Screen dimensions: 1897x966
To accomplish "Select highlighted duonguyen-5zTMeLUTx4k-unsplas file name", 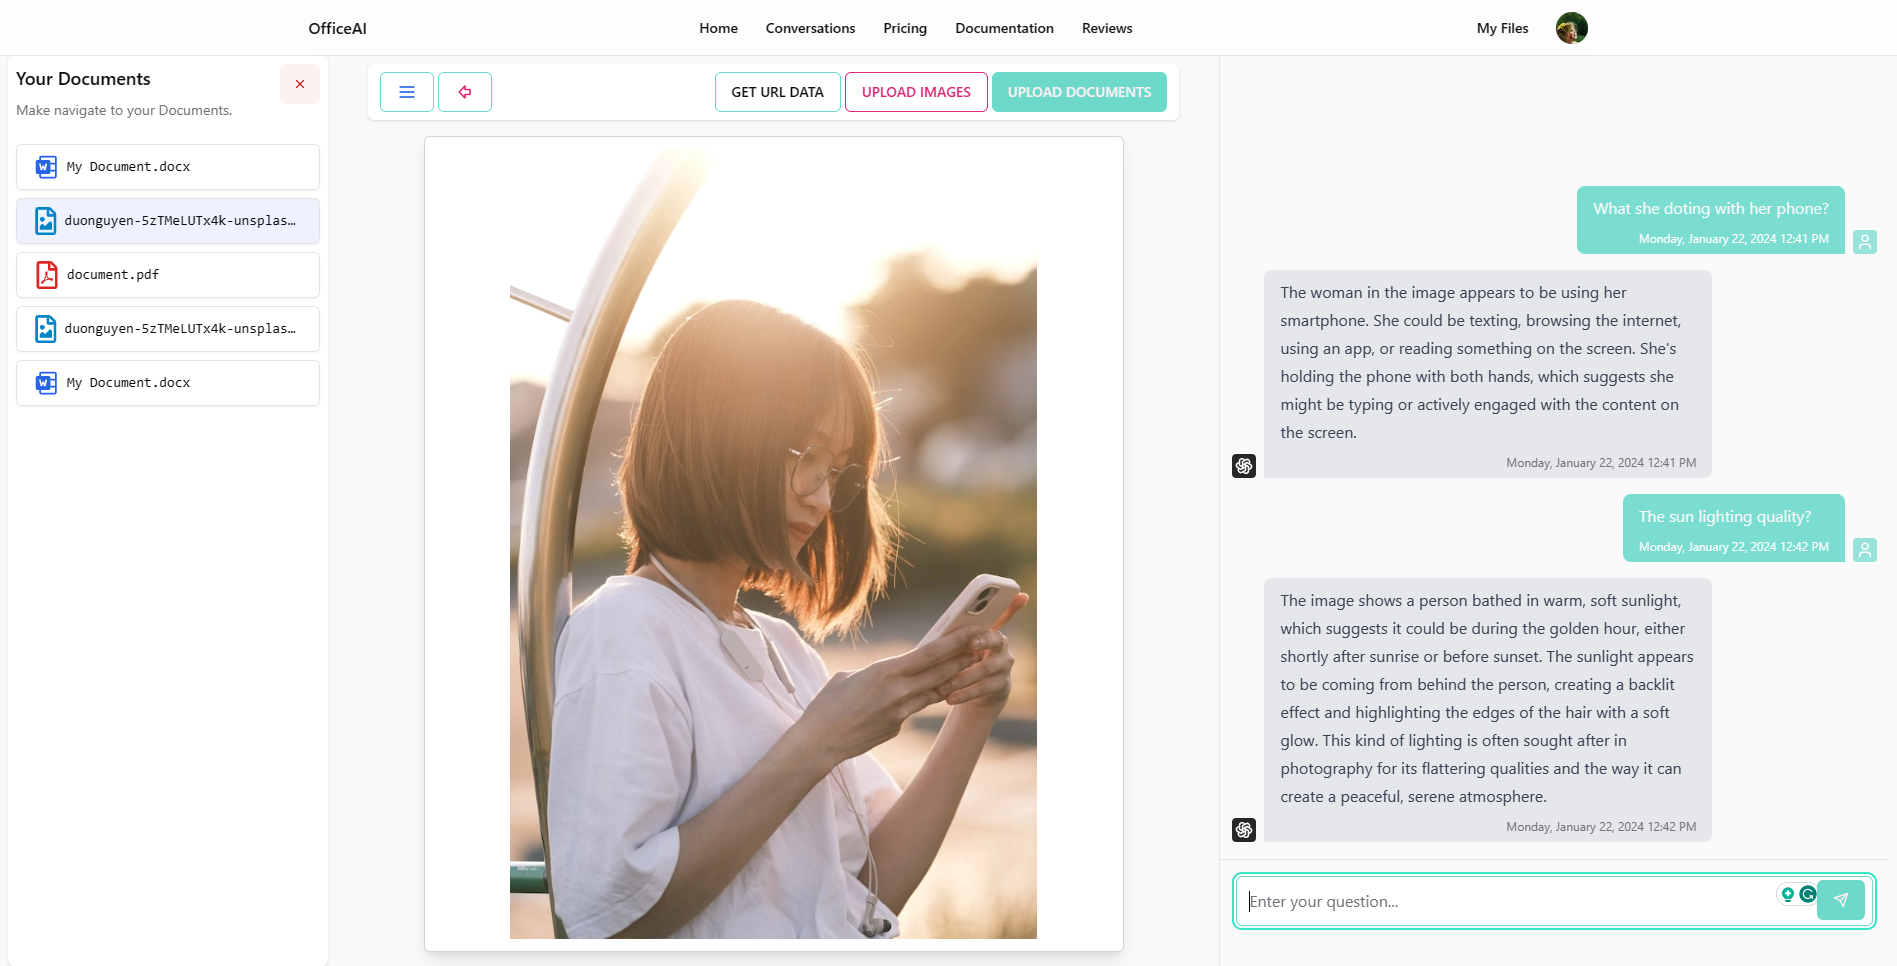I will tap(180, 221).
